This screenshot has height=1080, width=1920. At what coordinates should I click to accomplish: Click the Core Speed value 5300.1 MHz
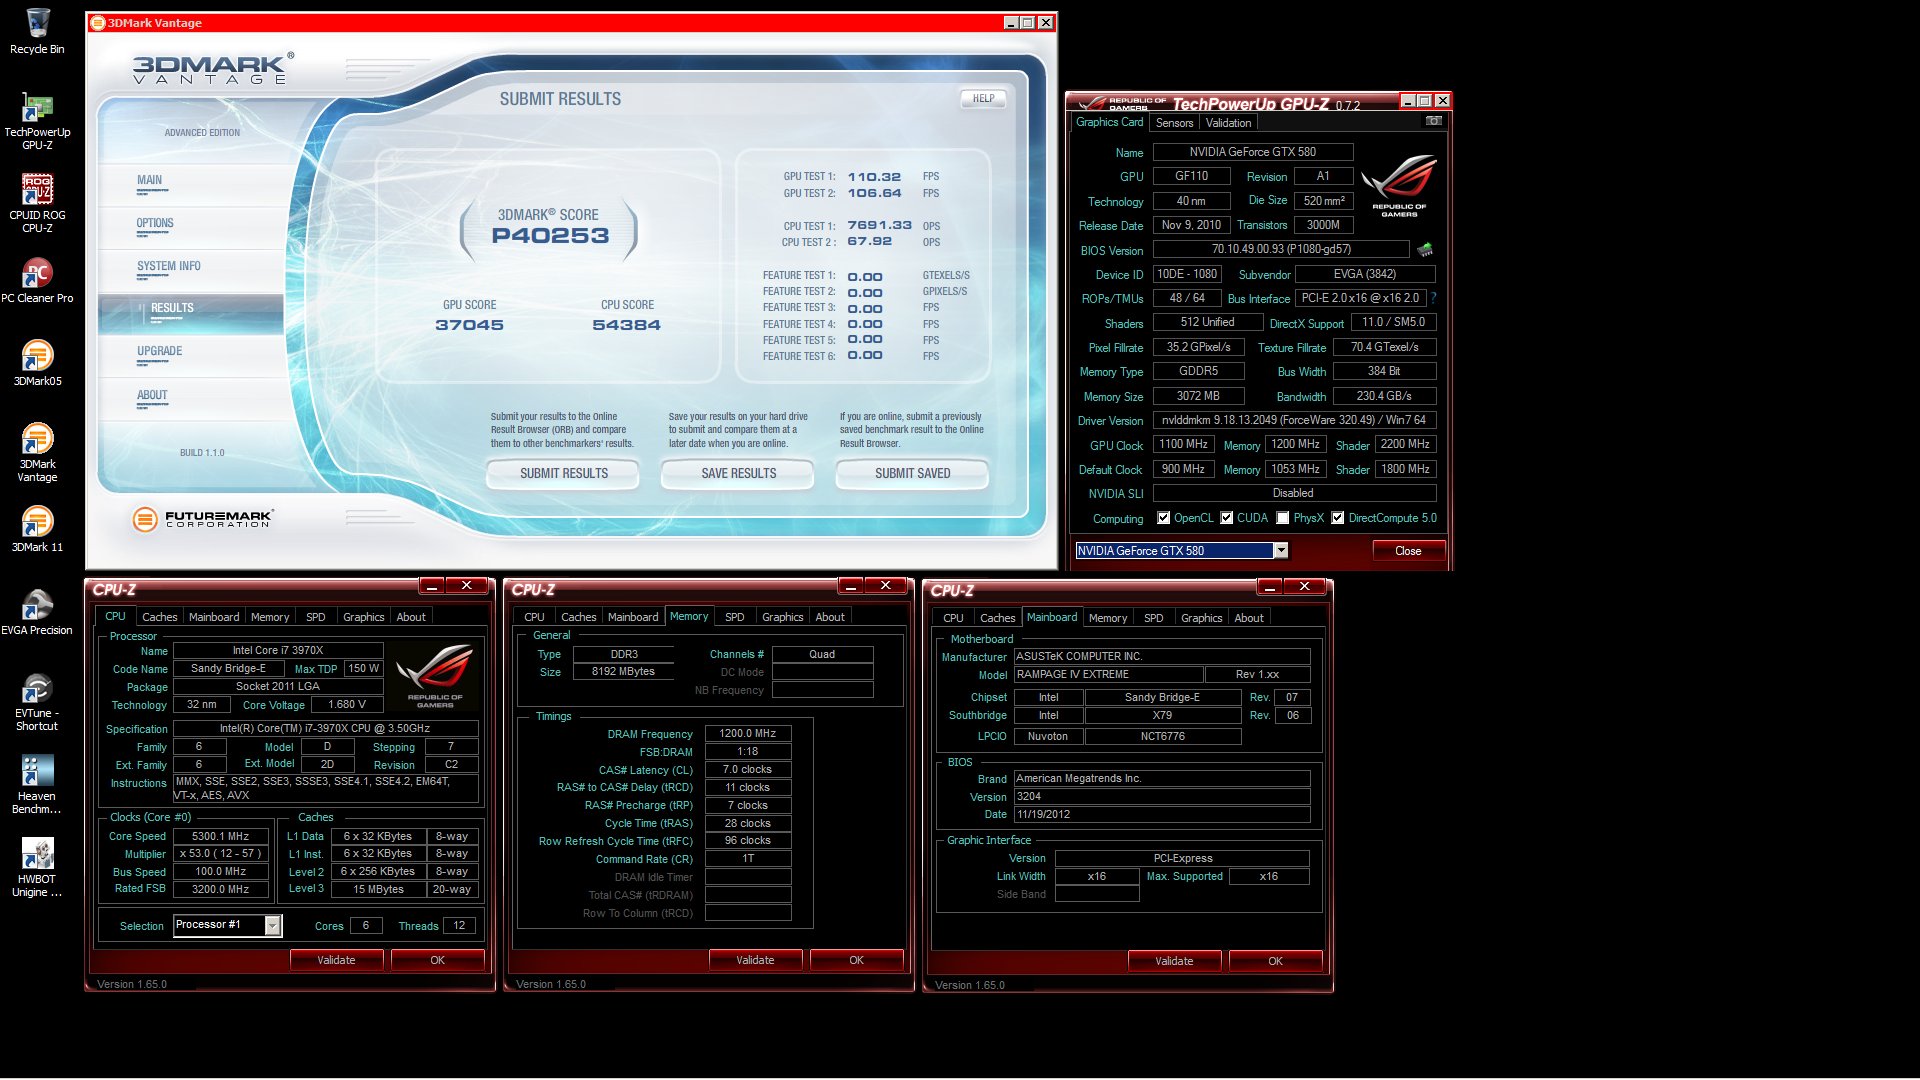(x=220, y=836)
